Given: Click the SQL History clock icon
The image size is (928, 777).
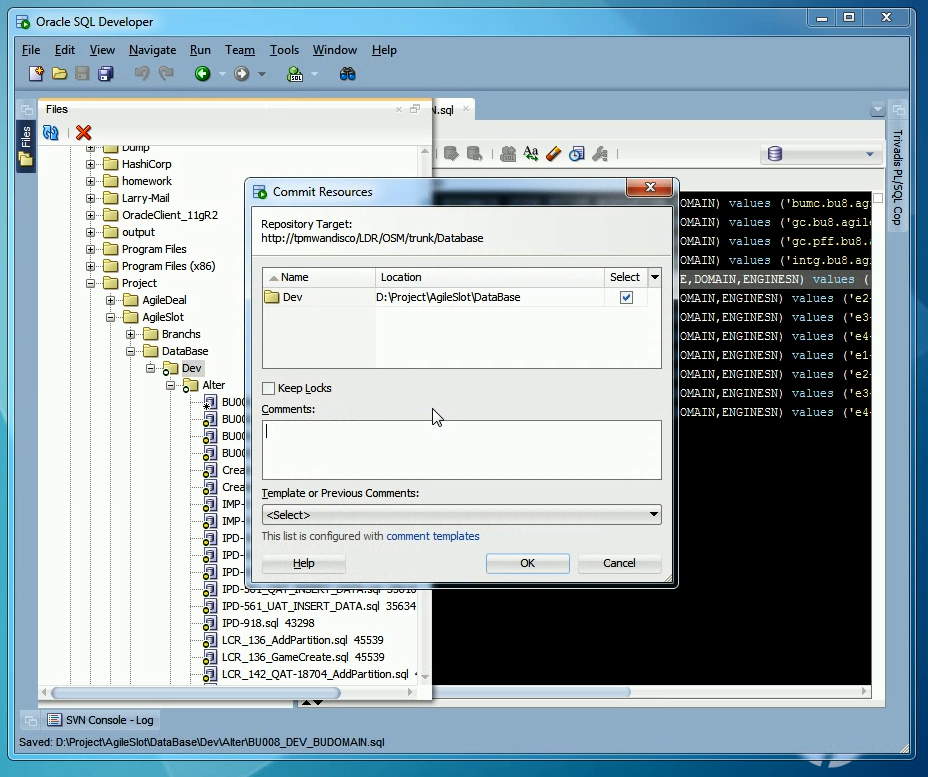Looking at the screenshot, I should pyautogui.click(x=576, y=154).
